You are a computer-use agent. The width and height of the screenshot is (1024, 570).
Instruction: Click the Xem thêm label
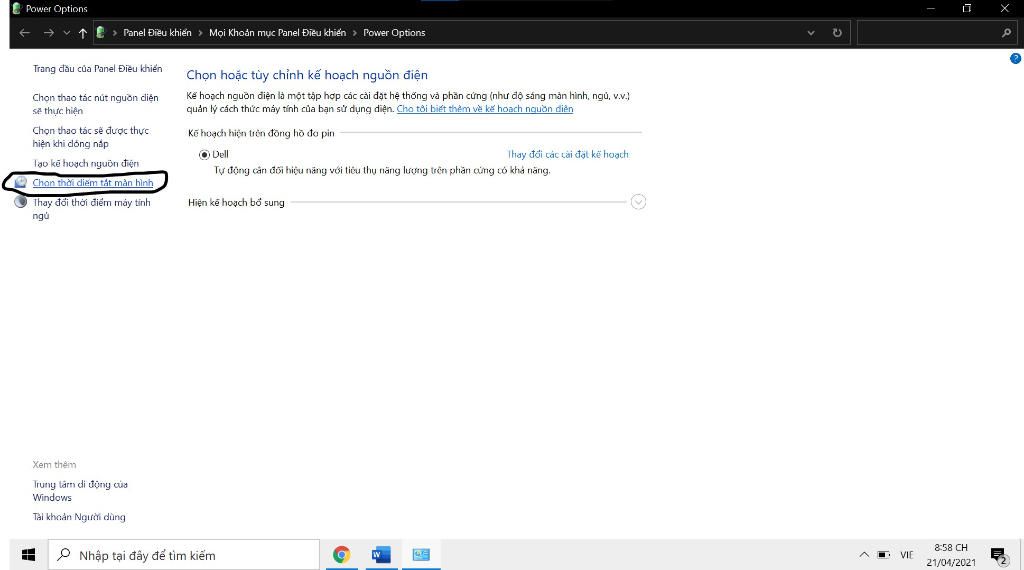pyautogui.click(x=54, y=465)
